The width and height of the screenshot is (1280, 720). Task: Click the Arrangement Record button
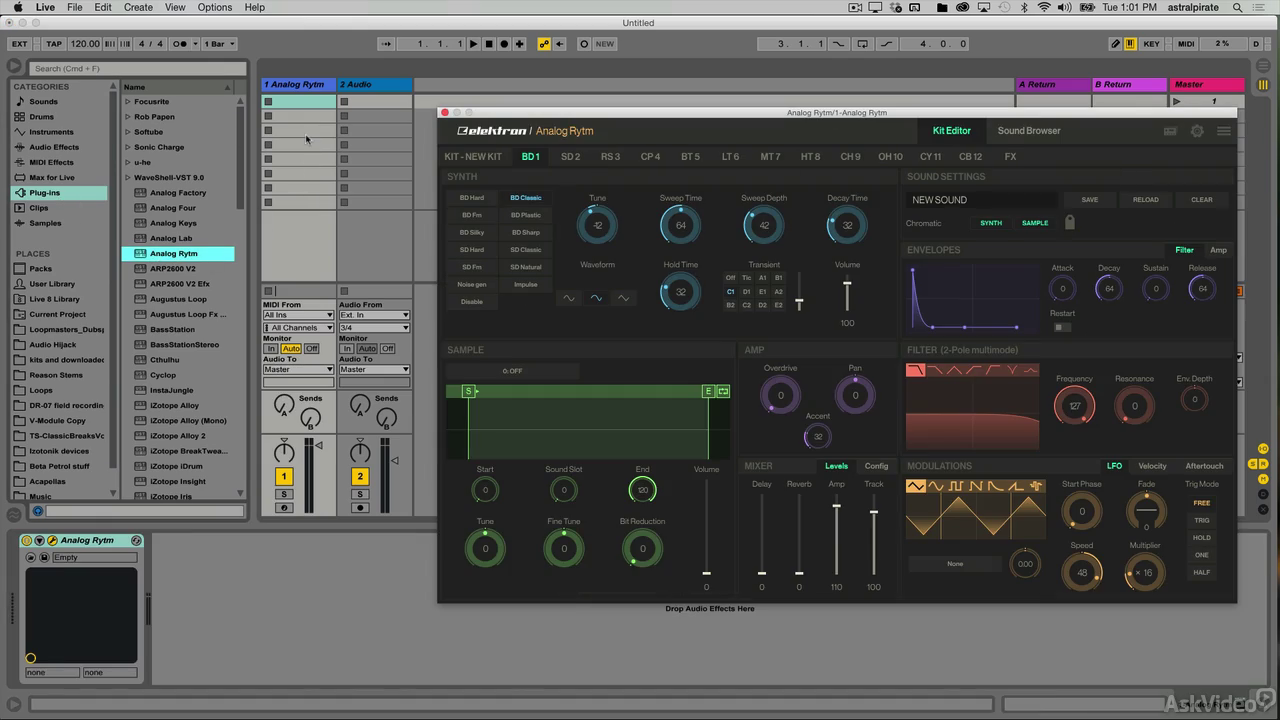[504, 44]
